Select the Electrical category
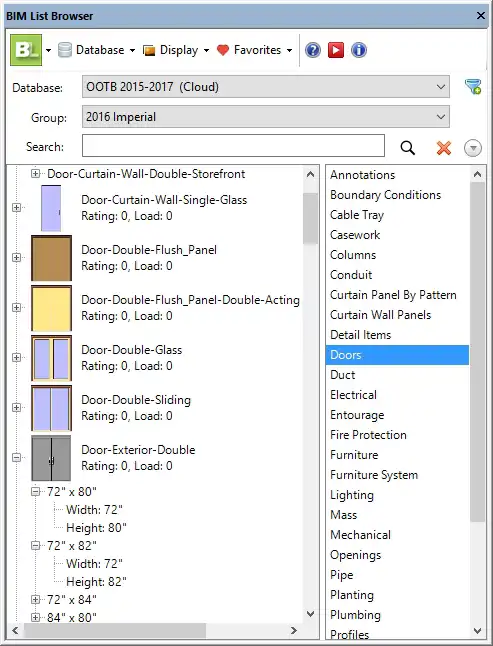The height and width of the screenshot is (646, 493). 397,395
